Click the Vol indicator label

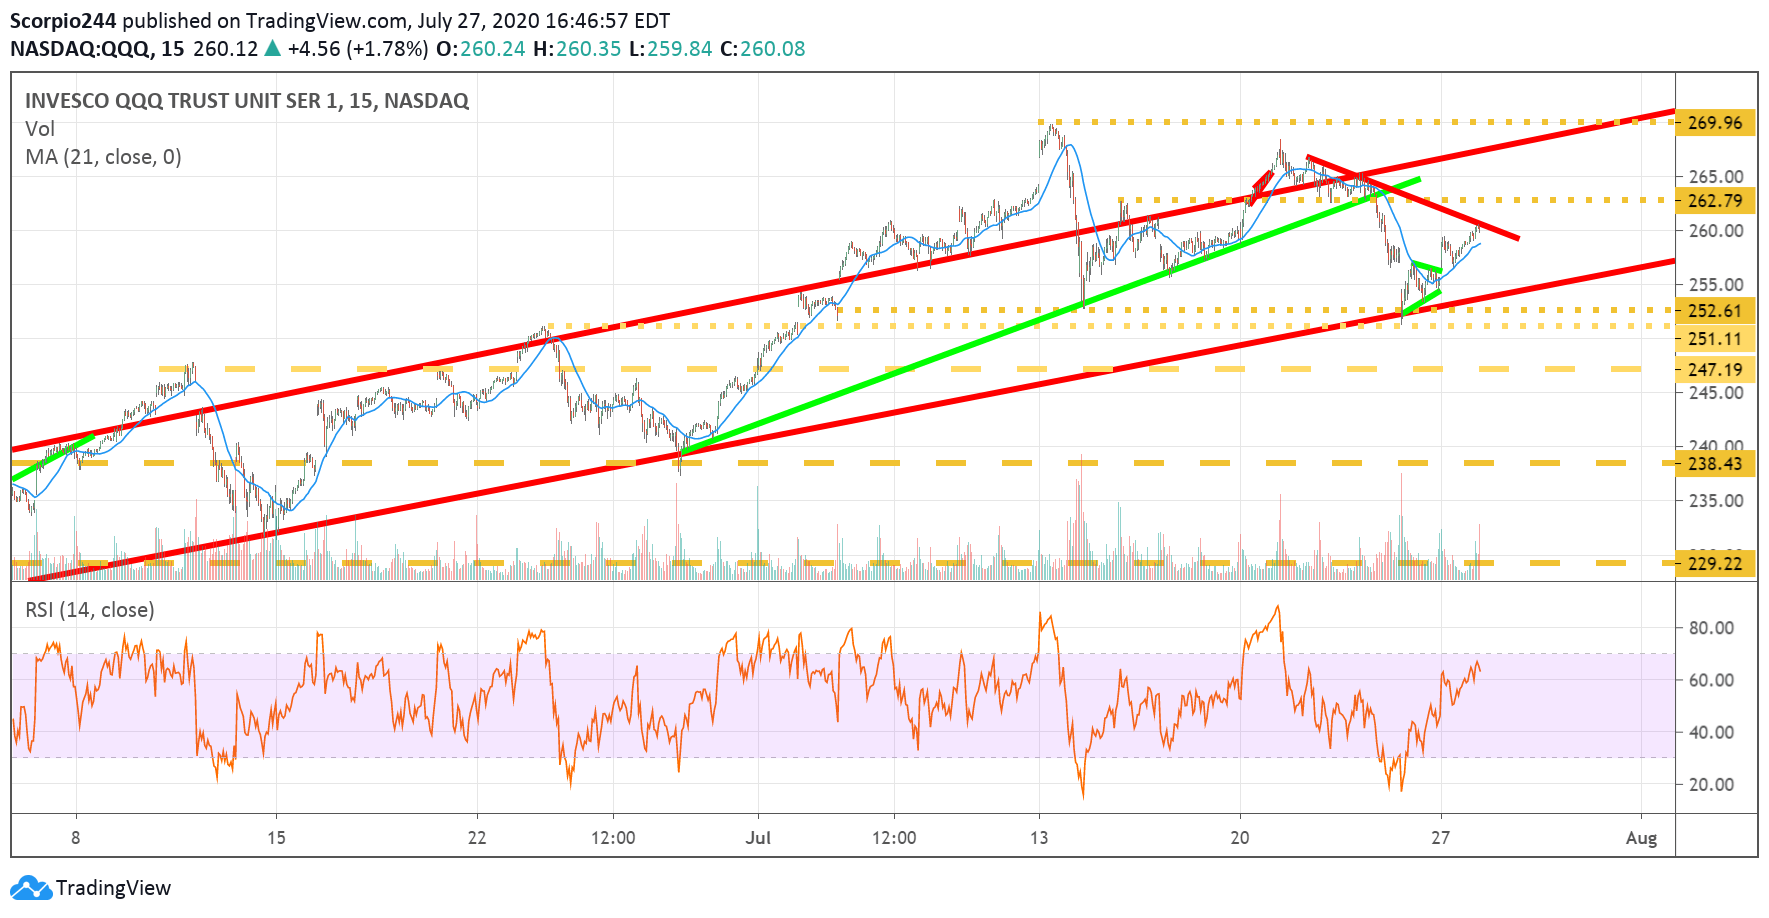pos(40,129)
